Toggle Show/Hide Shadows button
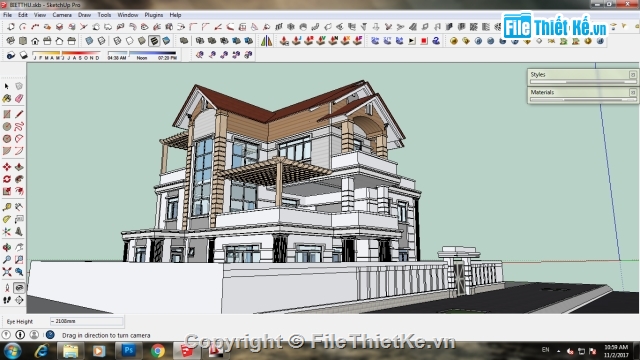Image resolution: width=640 pixels, height=360 pixels. (23, 55)
